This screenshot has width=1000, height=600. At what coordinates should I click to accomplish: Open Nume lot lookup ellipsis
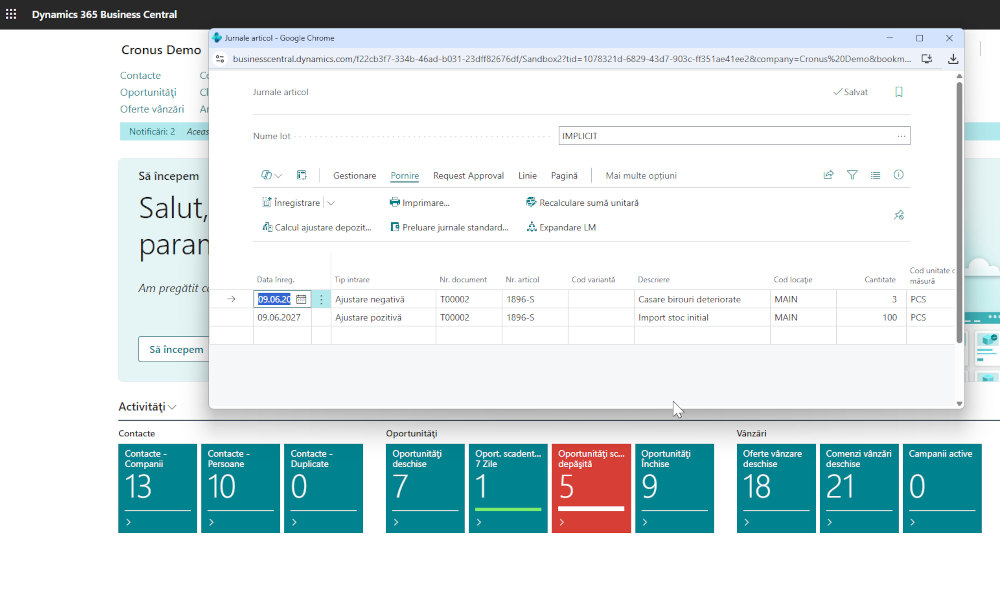pos(901,136)
